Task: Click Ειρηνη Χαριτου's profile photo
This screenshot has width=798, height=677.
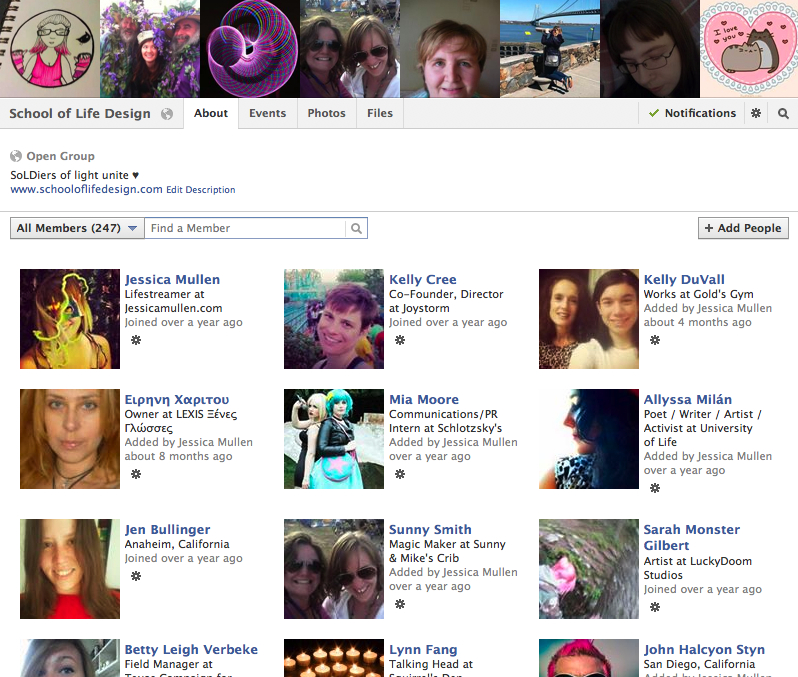Action: point(70,439)
